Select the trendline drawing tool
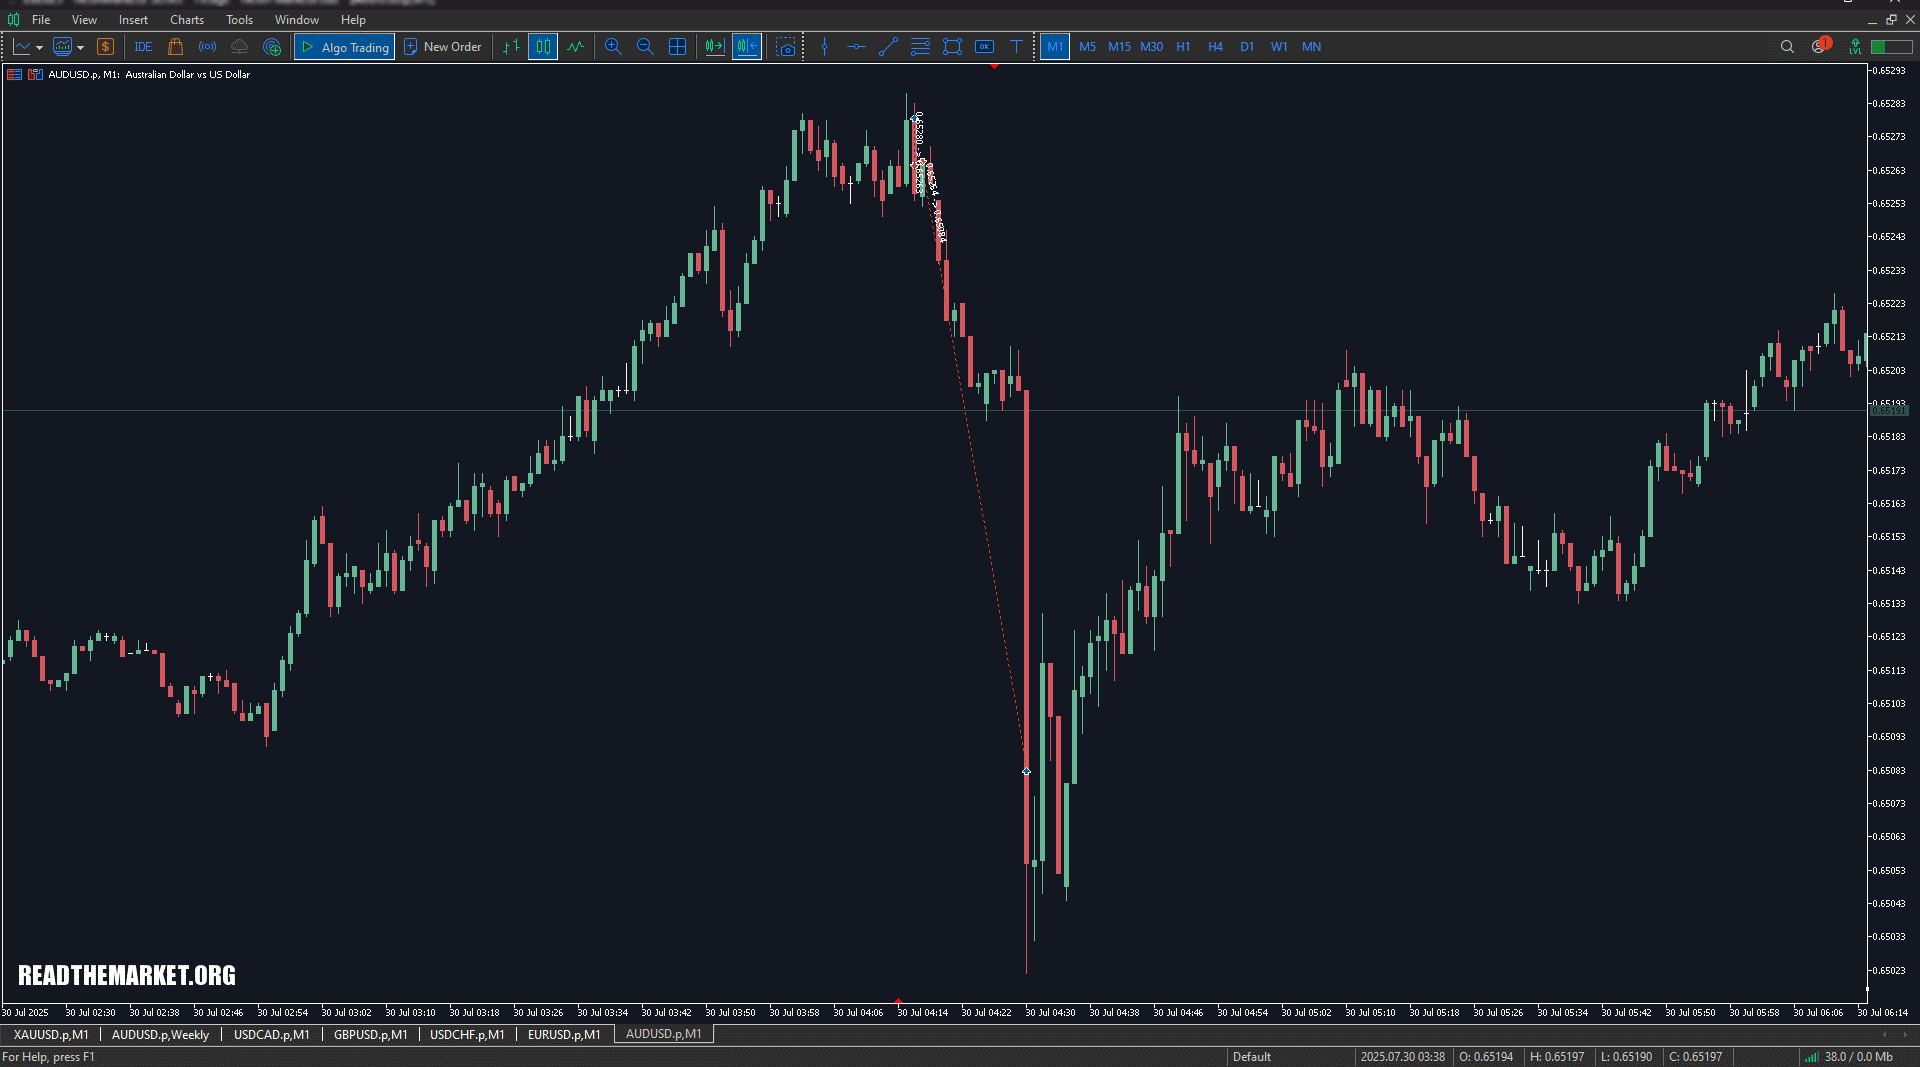The image size is (1920, 1067). (888, 47)
